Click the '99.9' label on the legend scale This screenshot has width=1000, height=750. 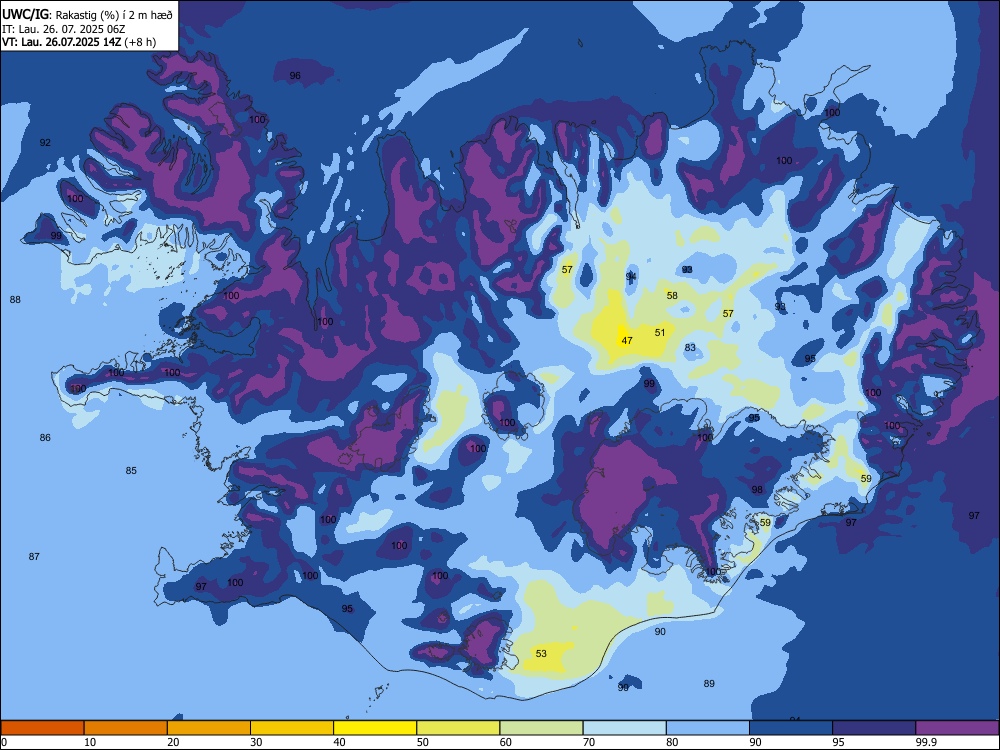(x=925, y=742)
